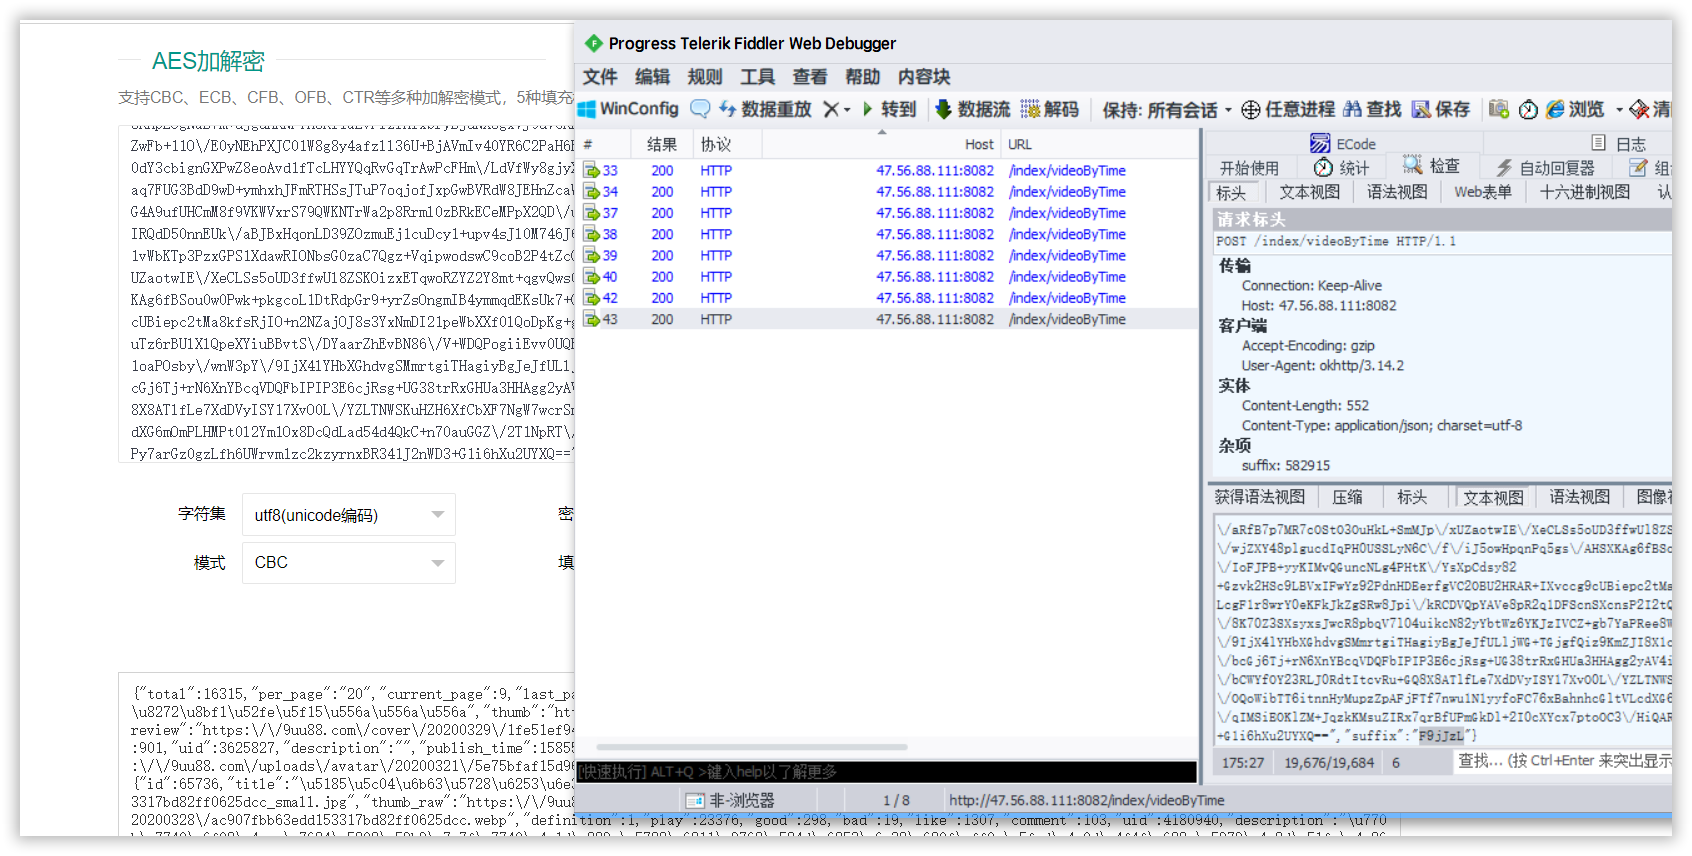
Task: Sort sessions by the 结果 column header
Action: click(662, 144)
